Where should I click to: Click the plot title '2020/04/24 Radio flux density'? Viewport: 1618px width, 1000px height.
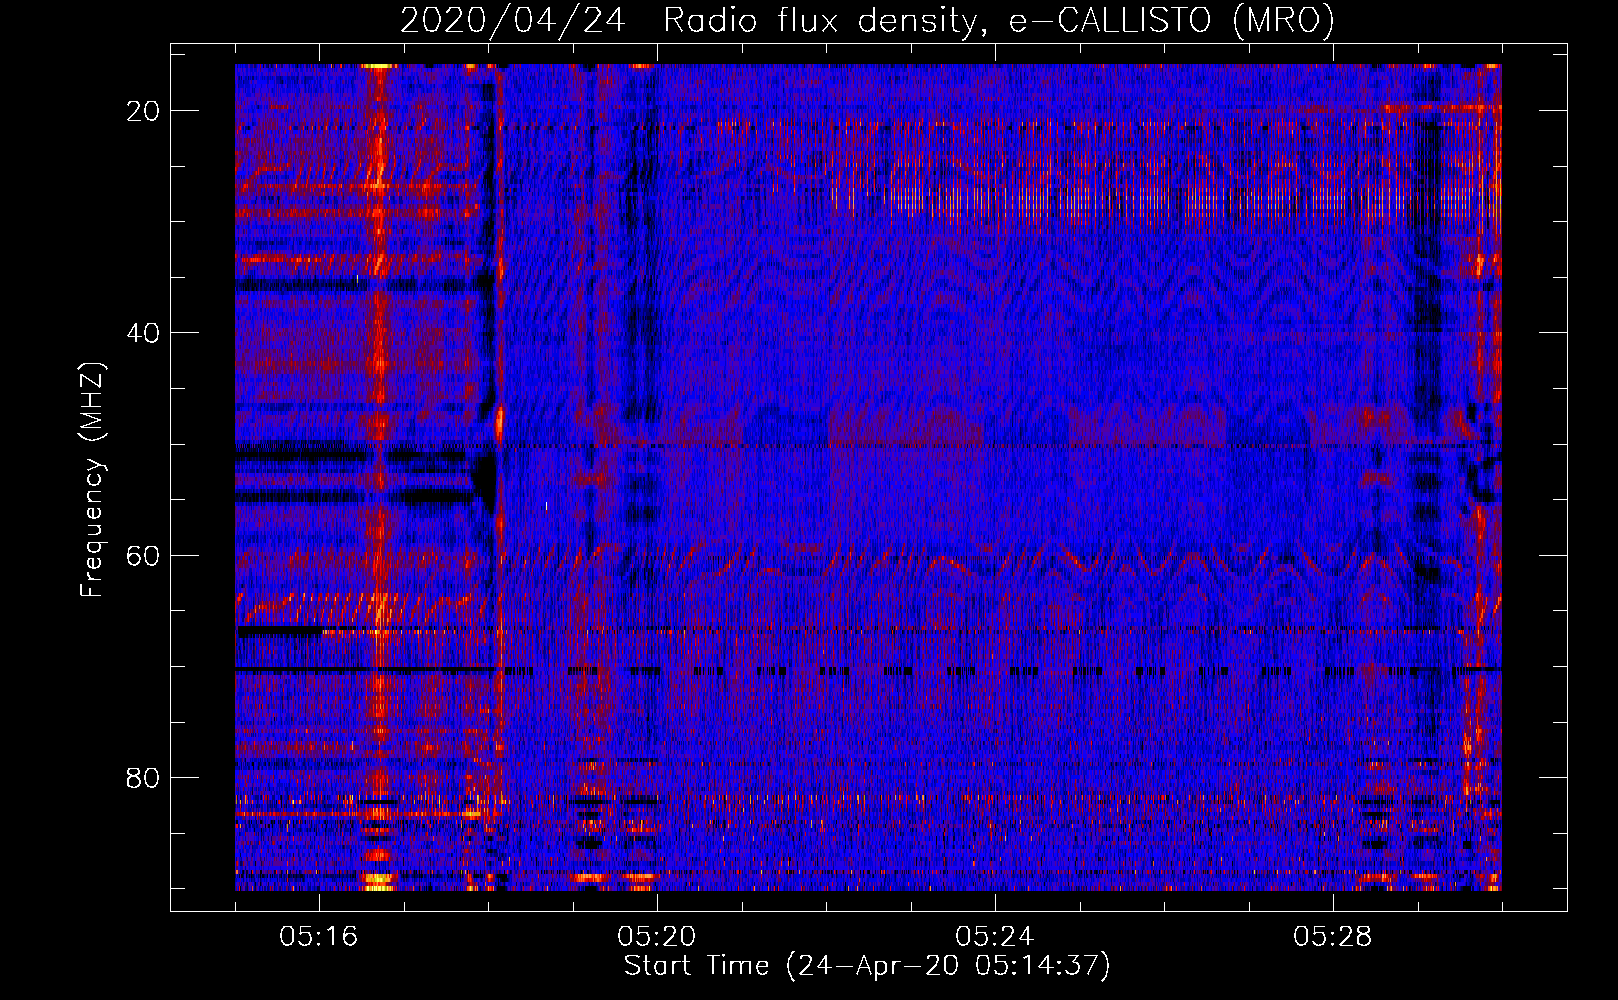[867, 20]
